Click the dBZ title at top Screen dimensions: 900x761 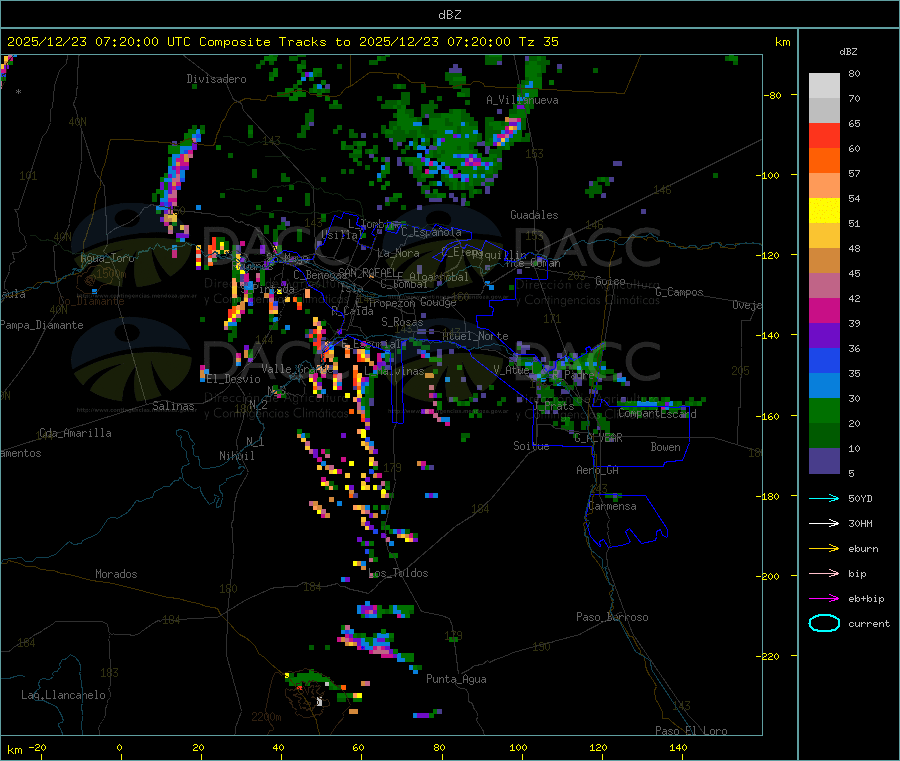click(449, 15)
